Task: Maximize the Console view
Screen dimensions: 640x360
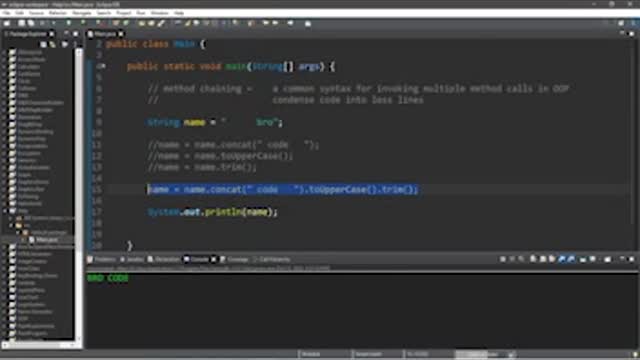Action: point(631,259)
